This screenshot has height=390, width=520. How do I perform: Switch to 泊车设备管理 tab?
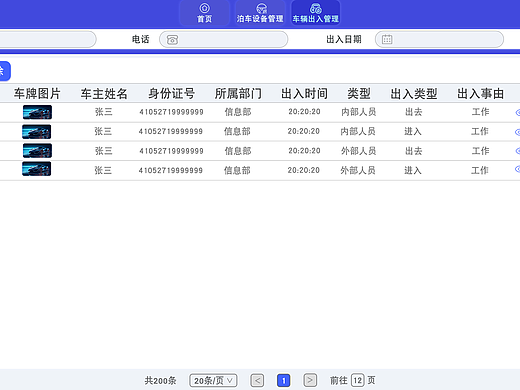(x=260, y=13)
